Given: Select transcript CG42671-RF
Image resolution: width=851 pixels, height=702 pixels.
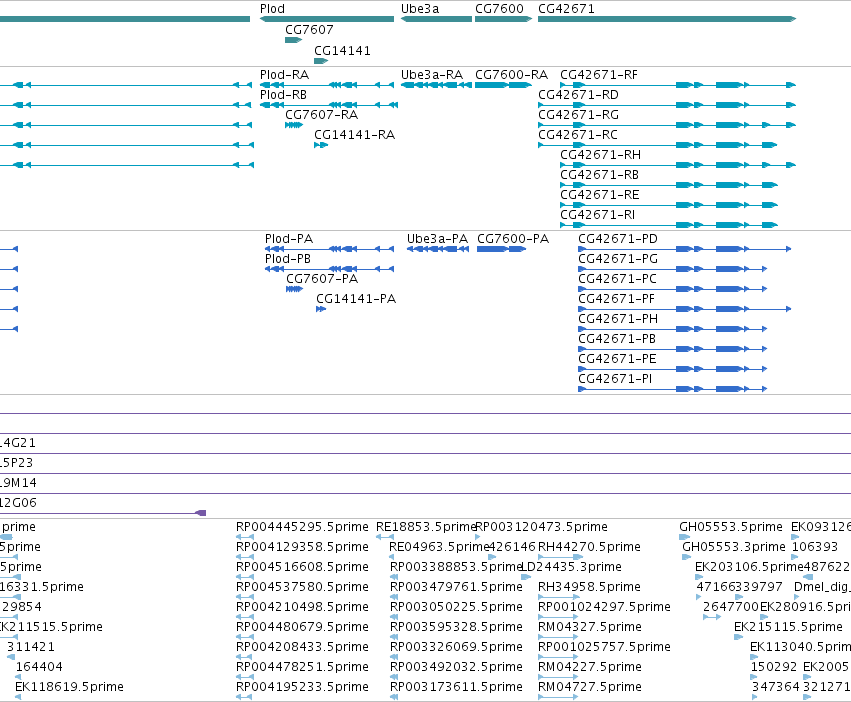Looking at the screenshot, I should (599, 74).
